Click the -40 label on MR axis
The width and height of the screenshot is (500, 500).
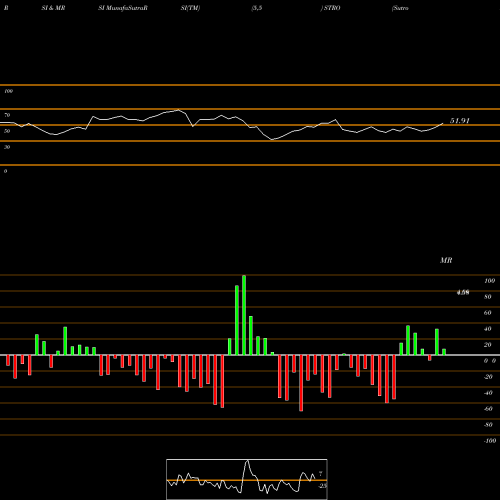tap(488, 393)
